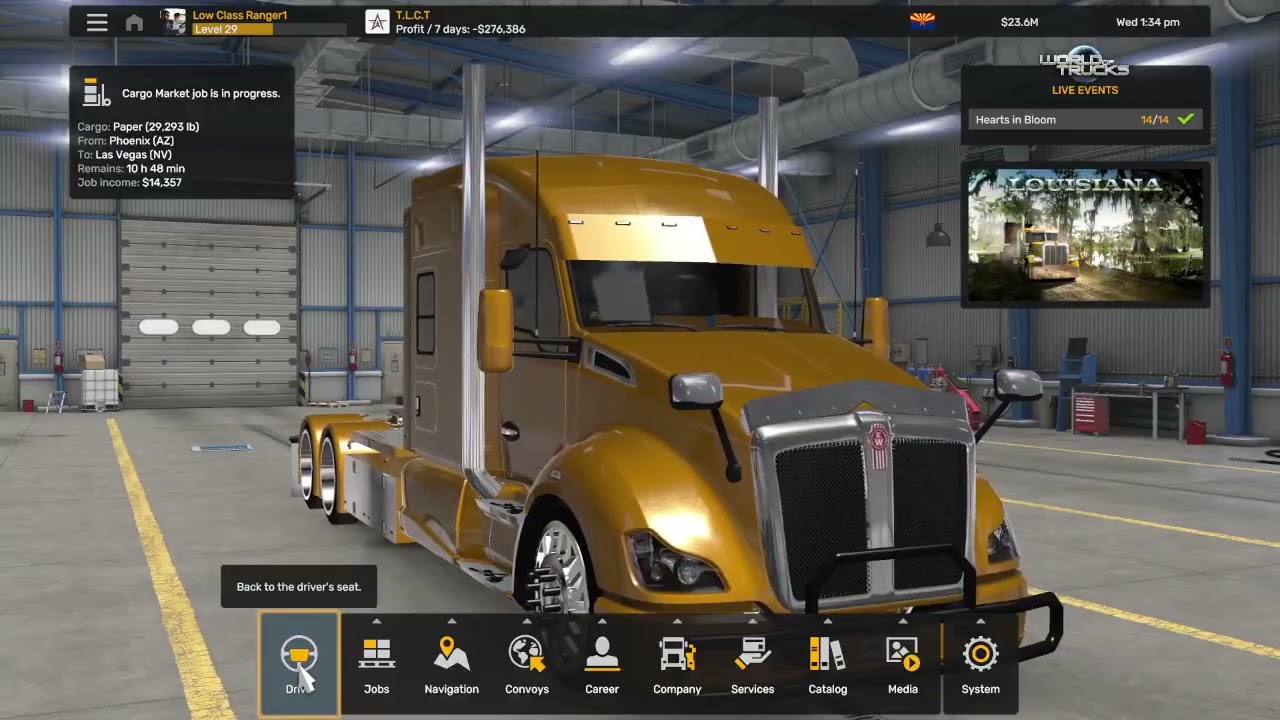Click the Profit / 7 days value
Screen dimensions: 1280x720
(461, 29)
